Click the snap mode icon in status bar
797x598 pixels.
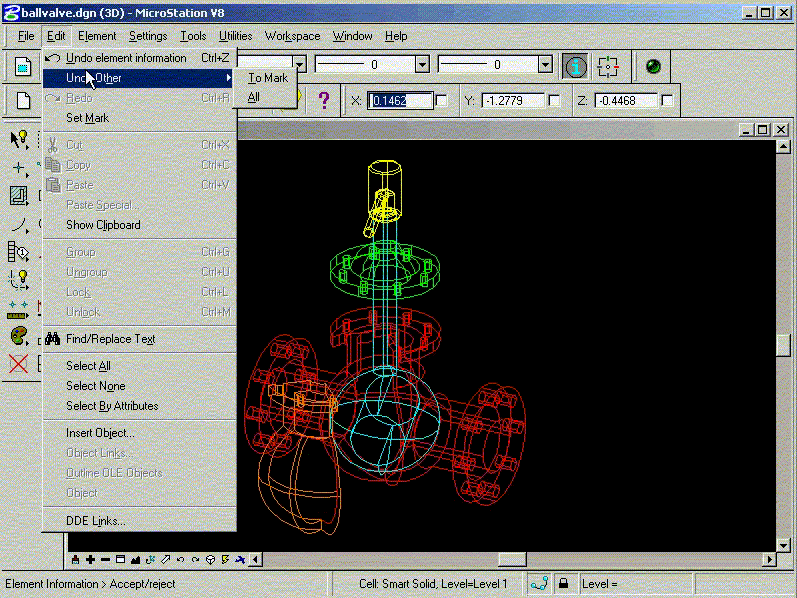pos(539,583)
